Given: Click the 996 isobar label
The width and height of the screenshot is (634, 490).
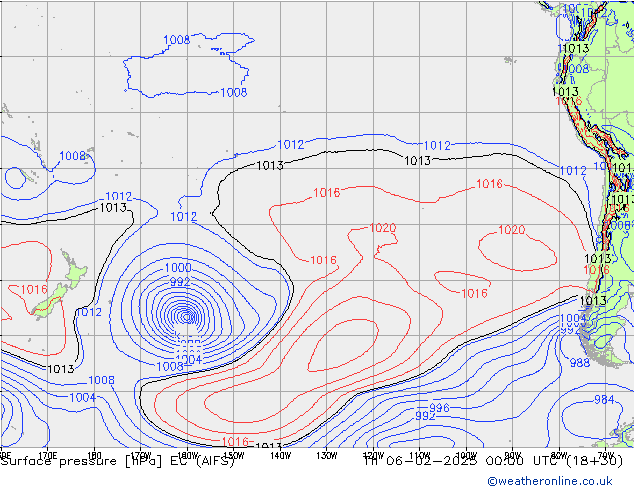Looking at the screenshot, I should [439, 408].
